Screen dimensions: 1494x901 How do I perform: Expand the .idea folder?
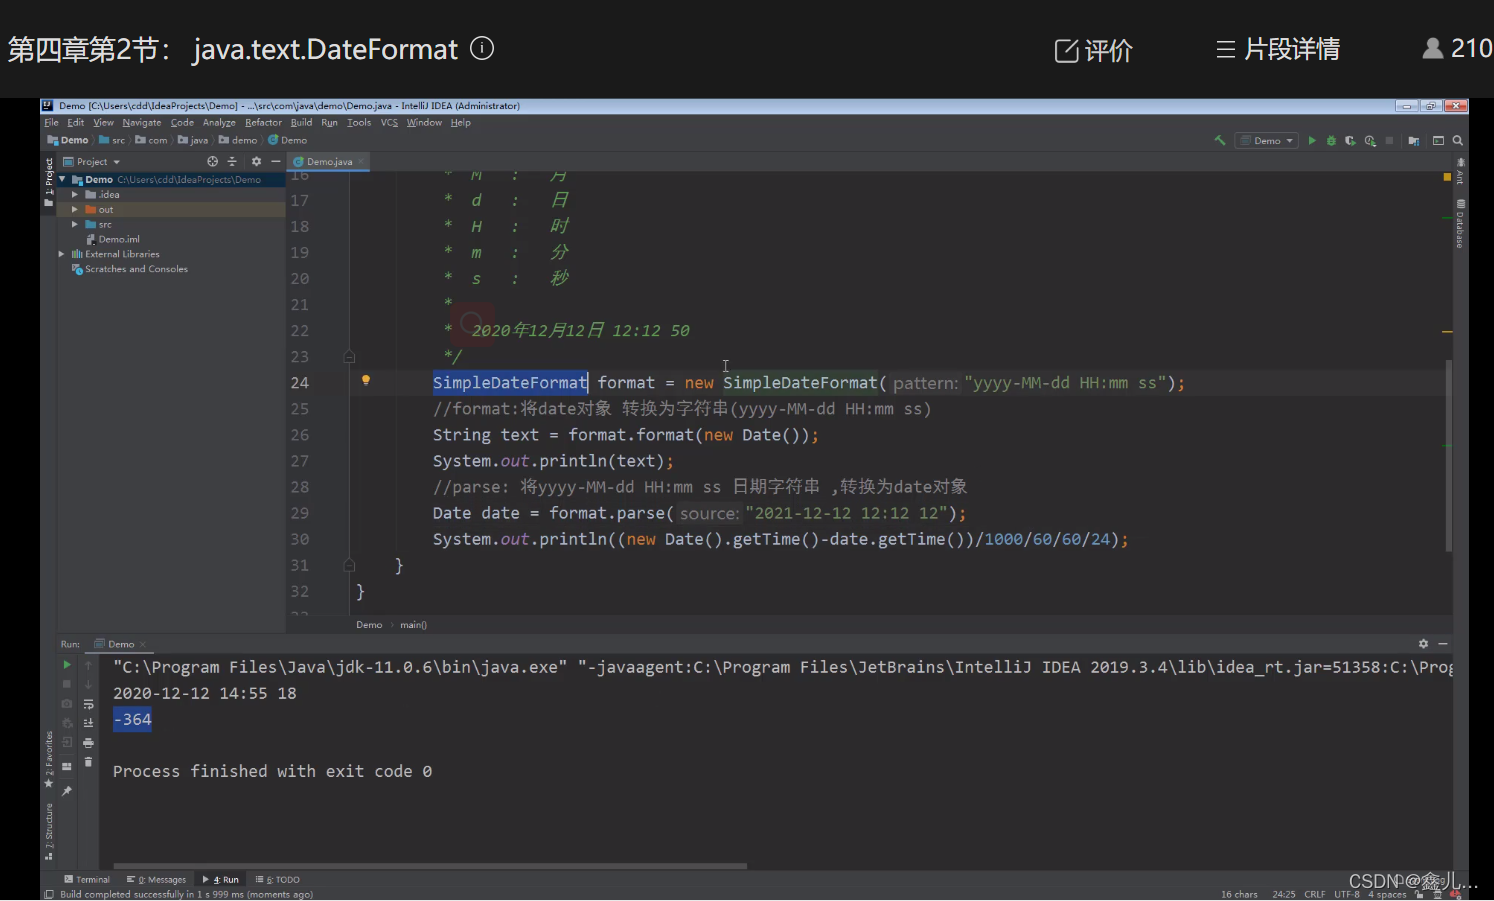(x=75, y=195)
